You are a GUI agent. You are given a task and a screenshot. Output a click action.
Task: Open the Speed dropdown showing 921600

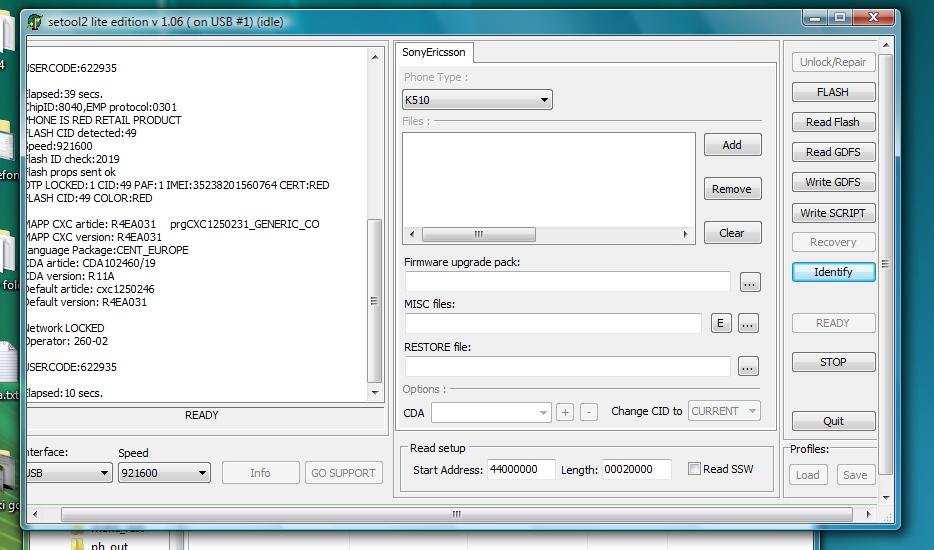point(164,473)
